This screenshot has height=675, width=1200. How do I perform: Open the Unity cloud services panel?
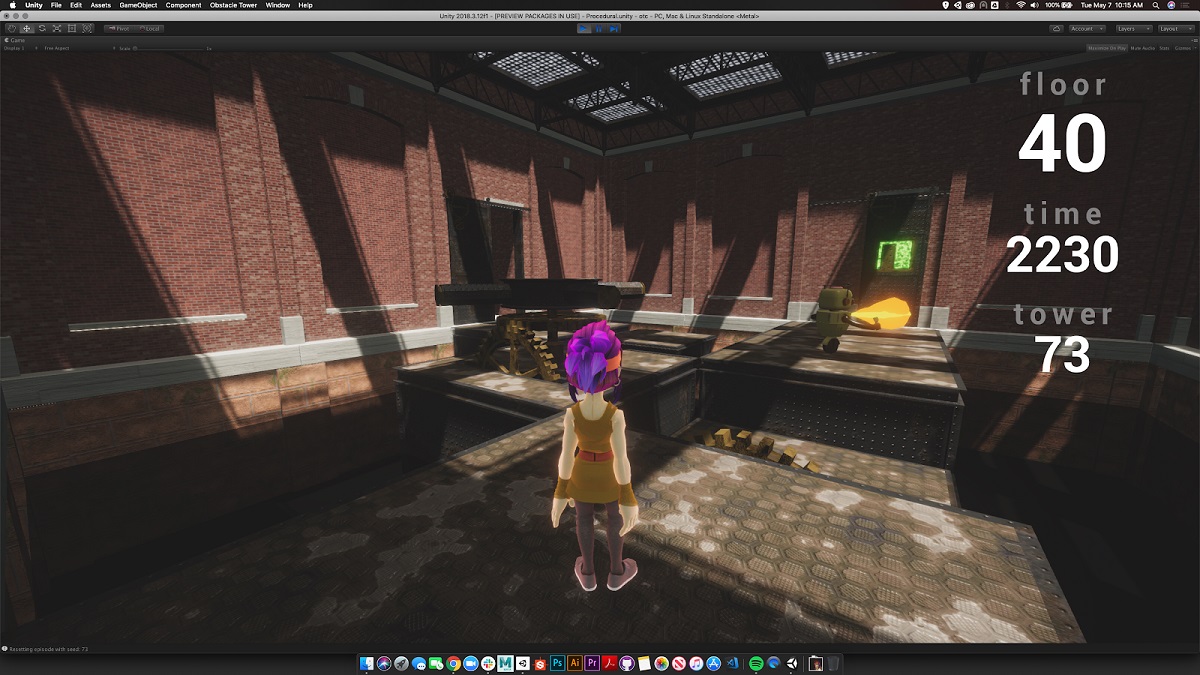click(1055, 28)
